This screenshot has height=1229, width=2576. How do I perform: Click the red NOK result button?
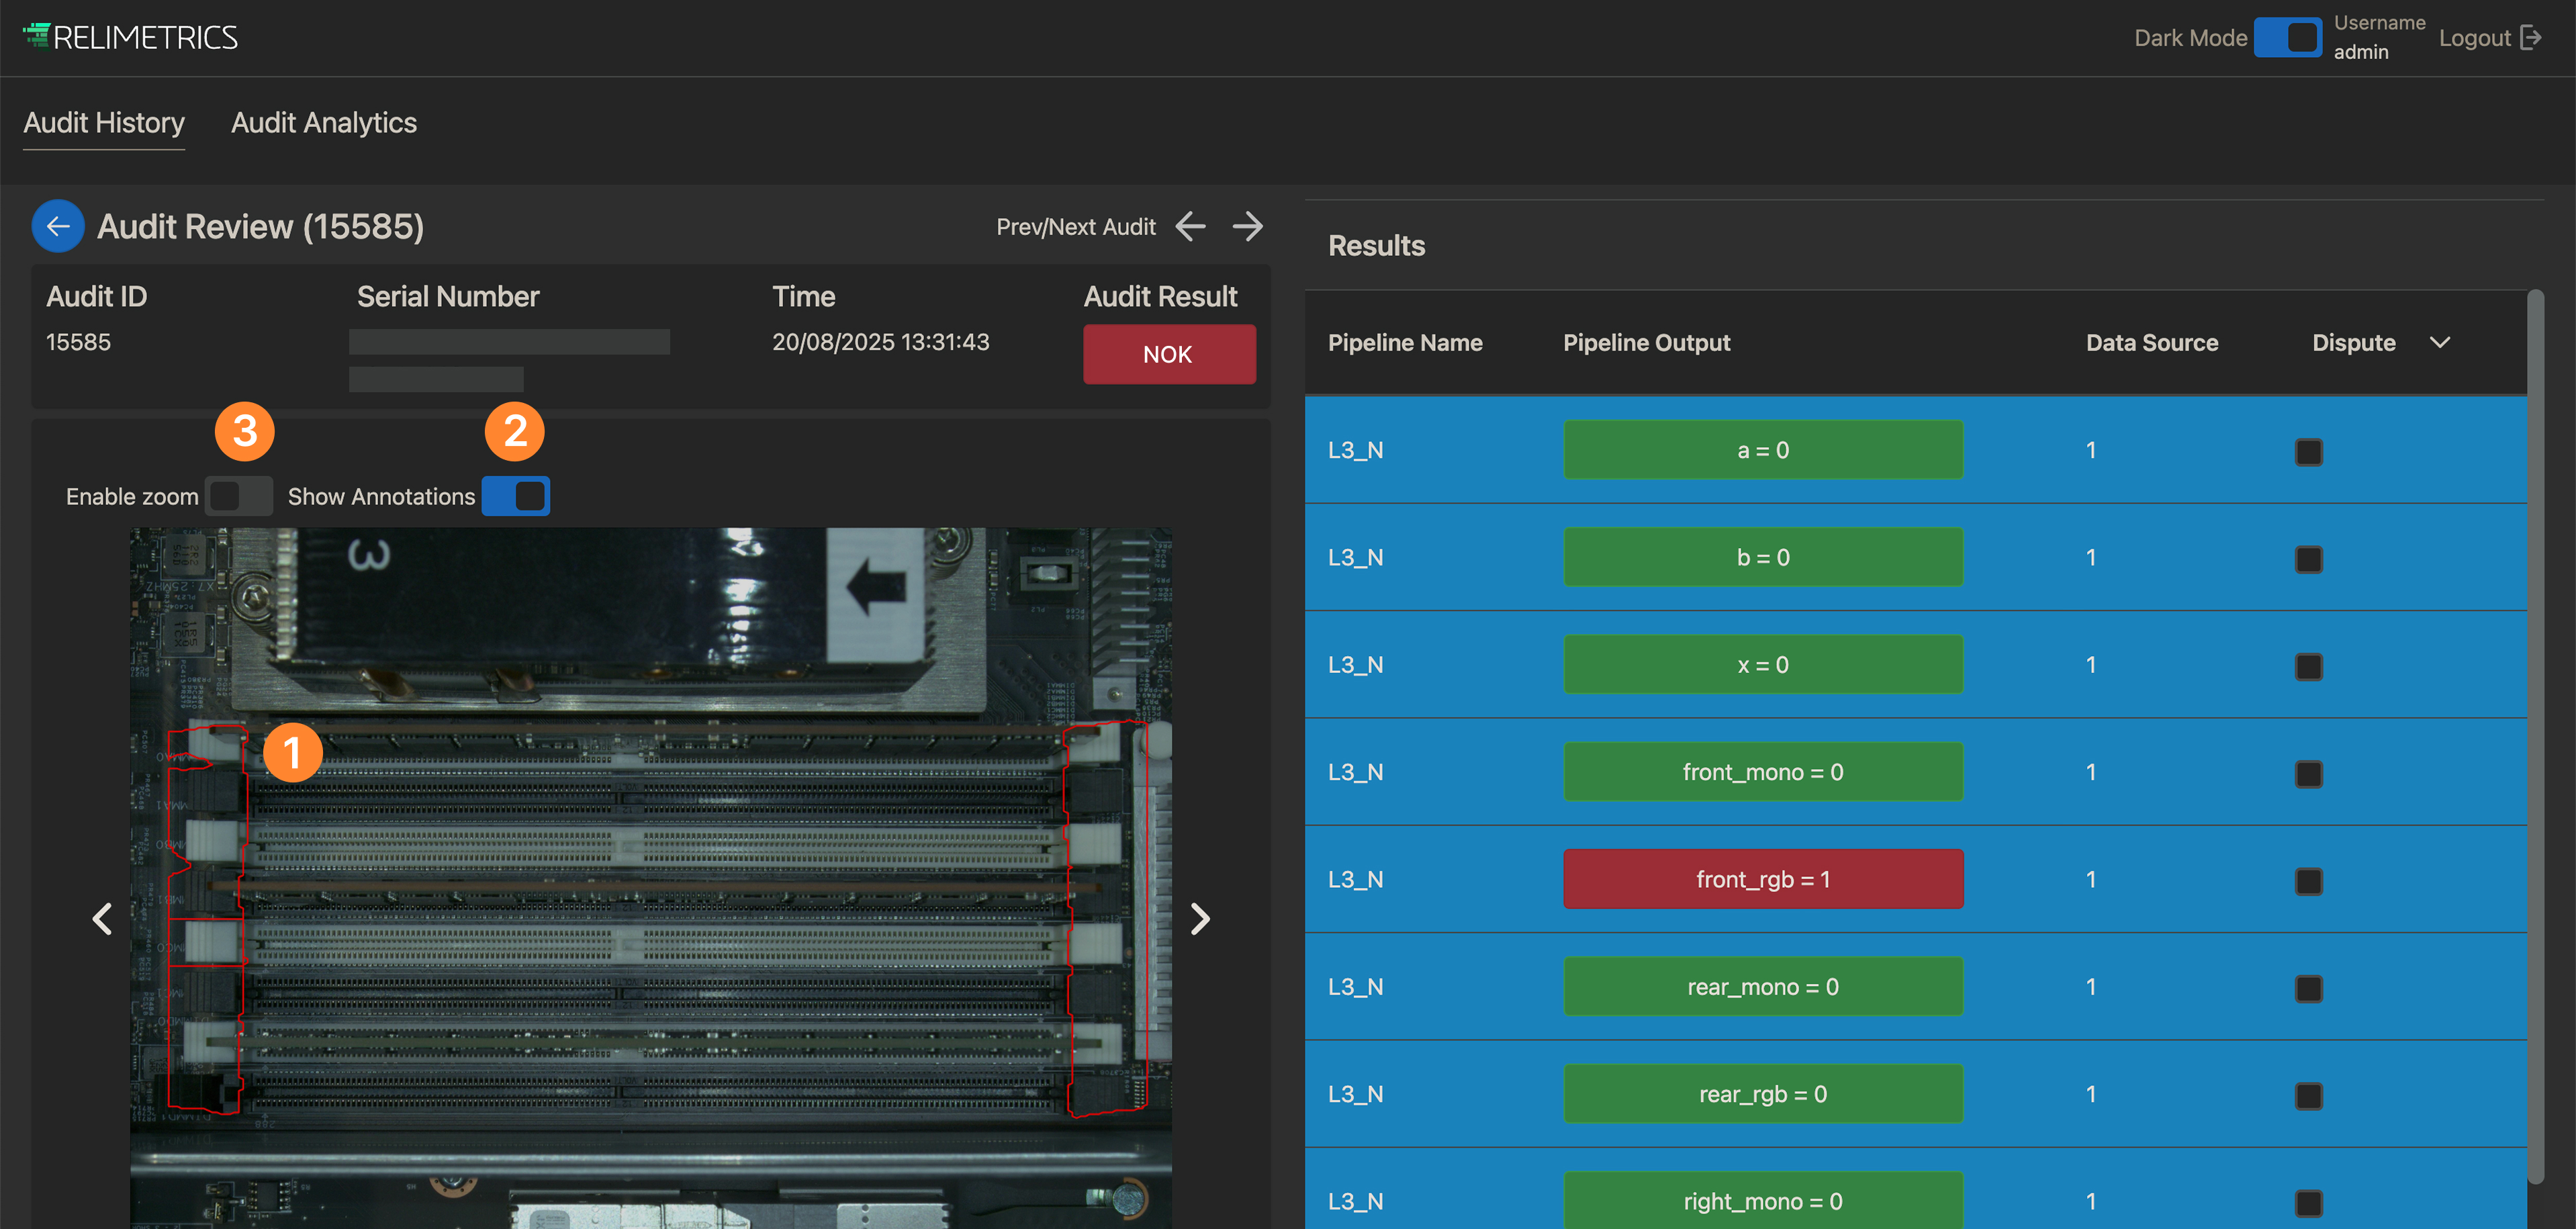pos(1169,354)
